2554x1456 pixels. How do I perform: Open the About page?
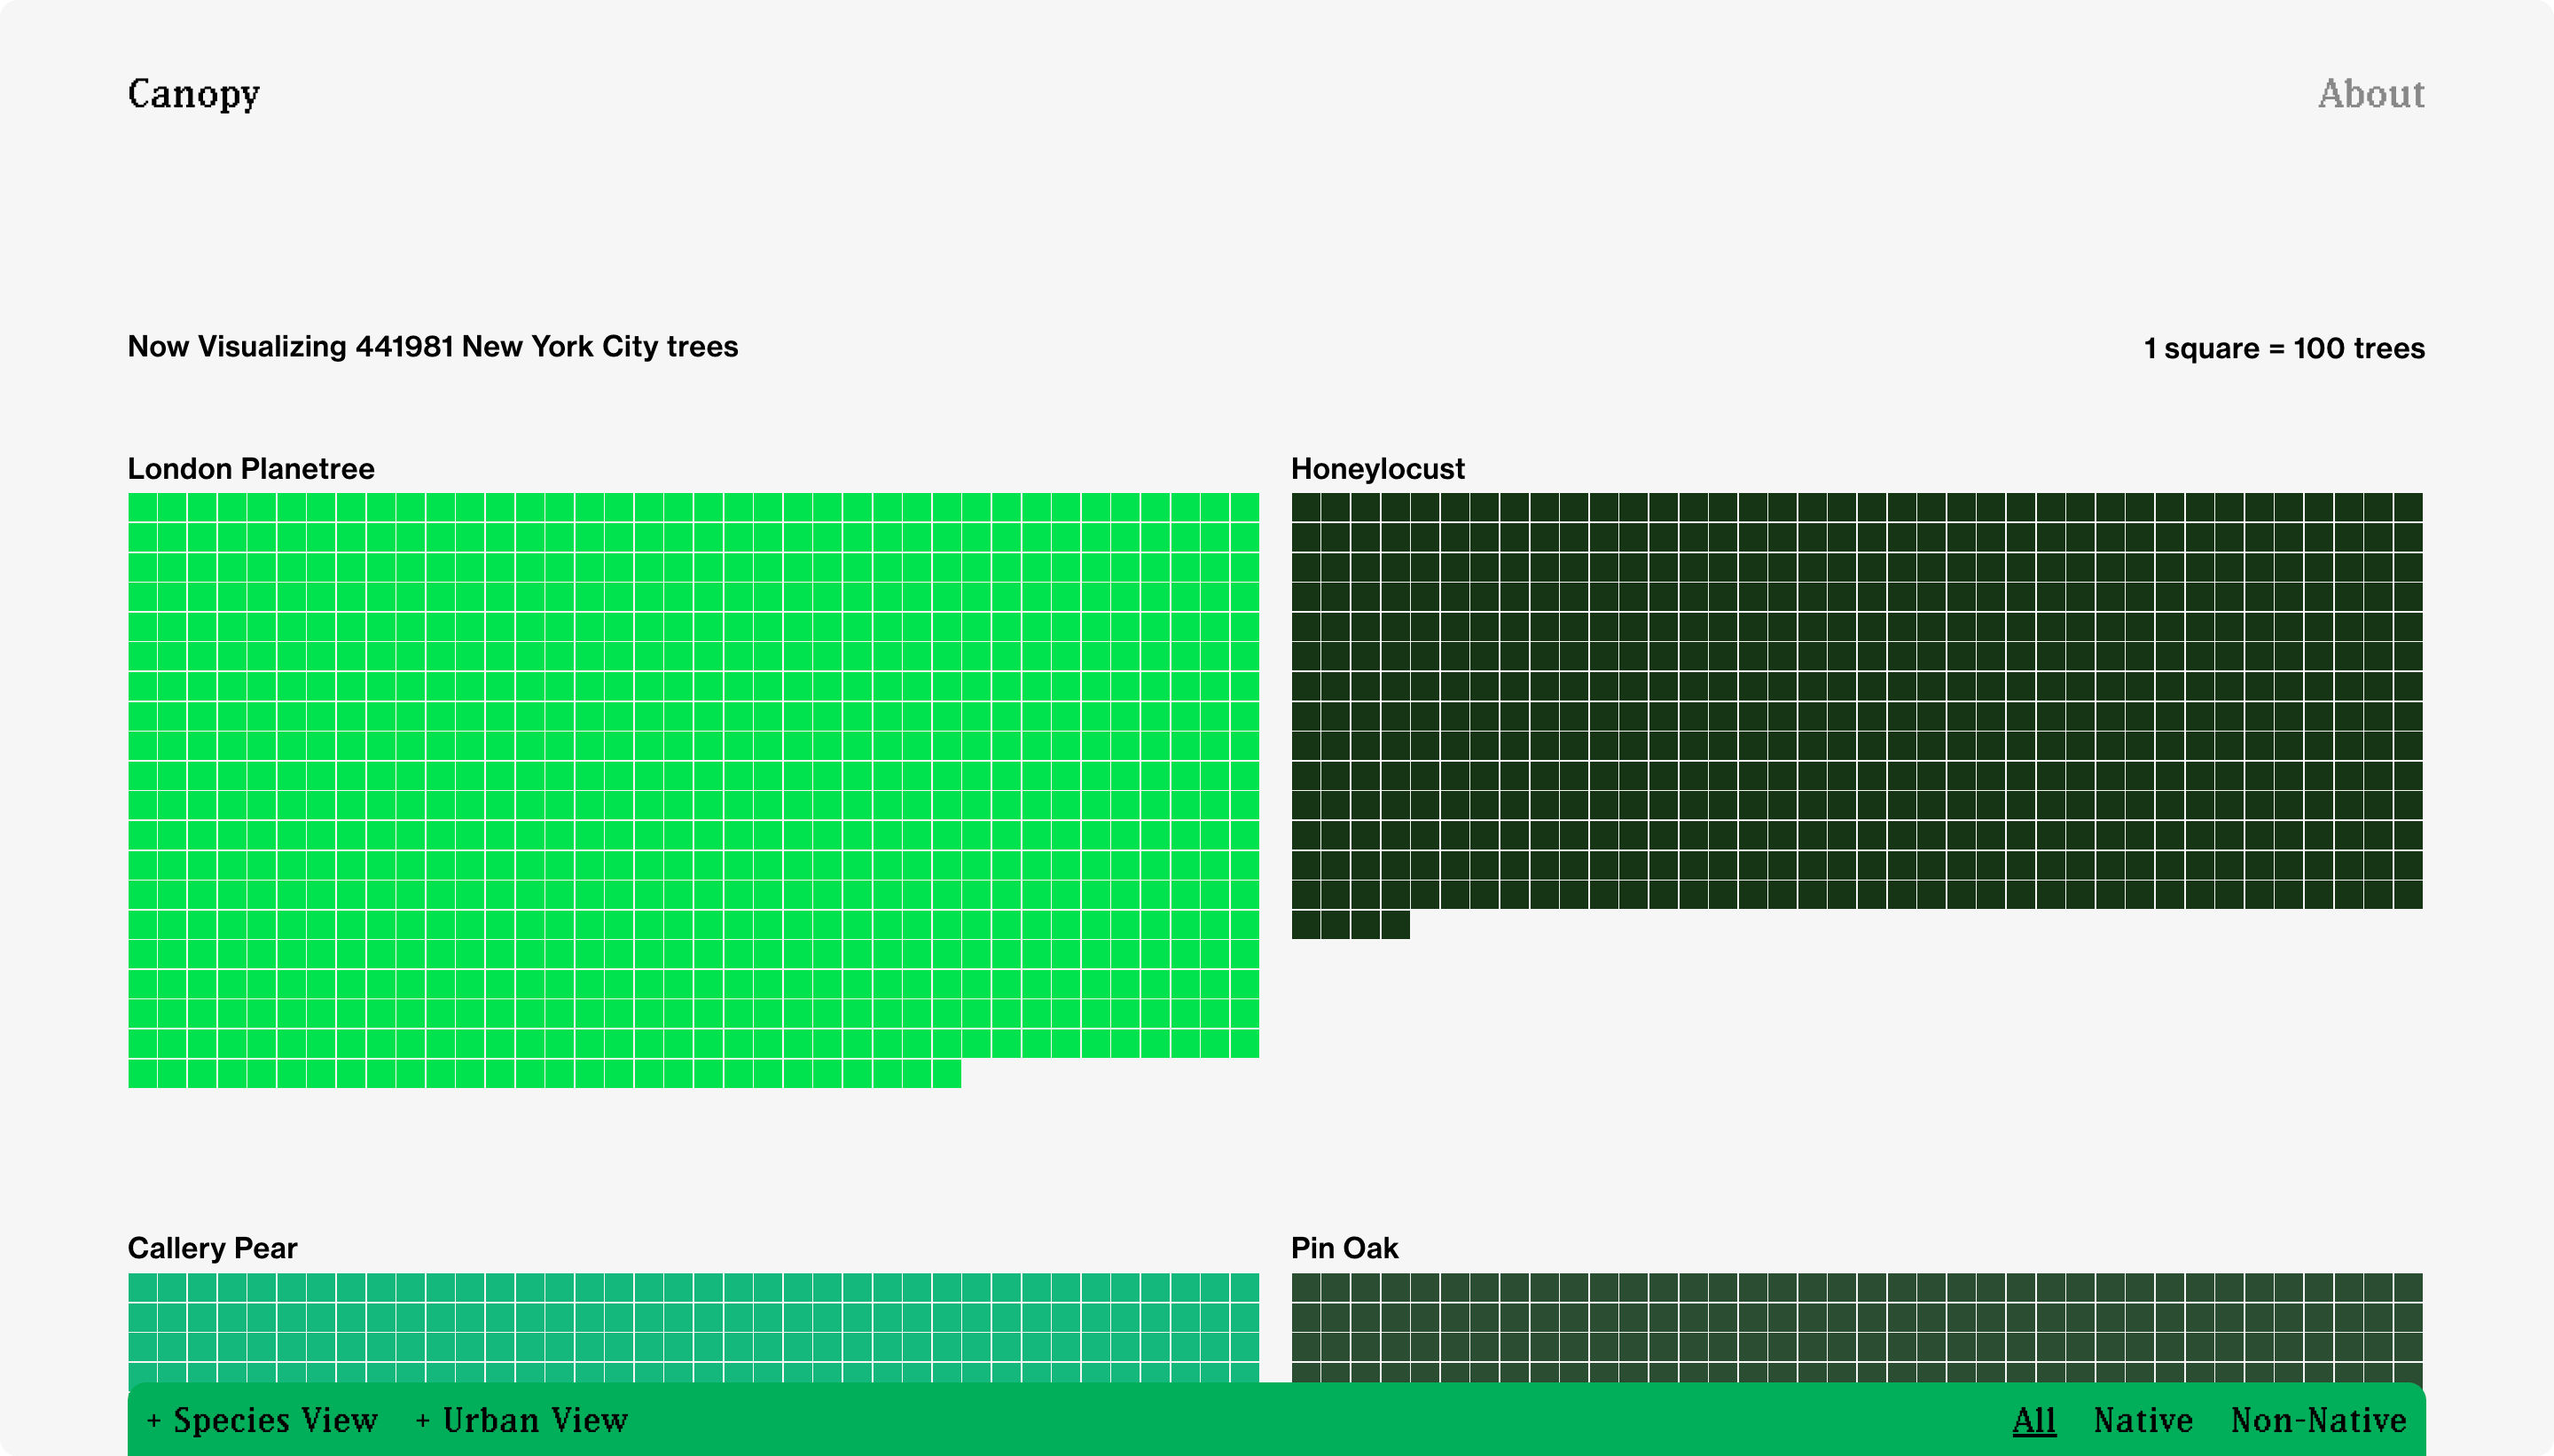click(2371, 94)
